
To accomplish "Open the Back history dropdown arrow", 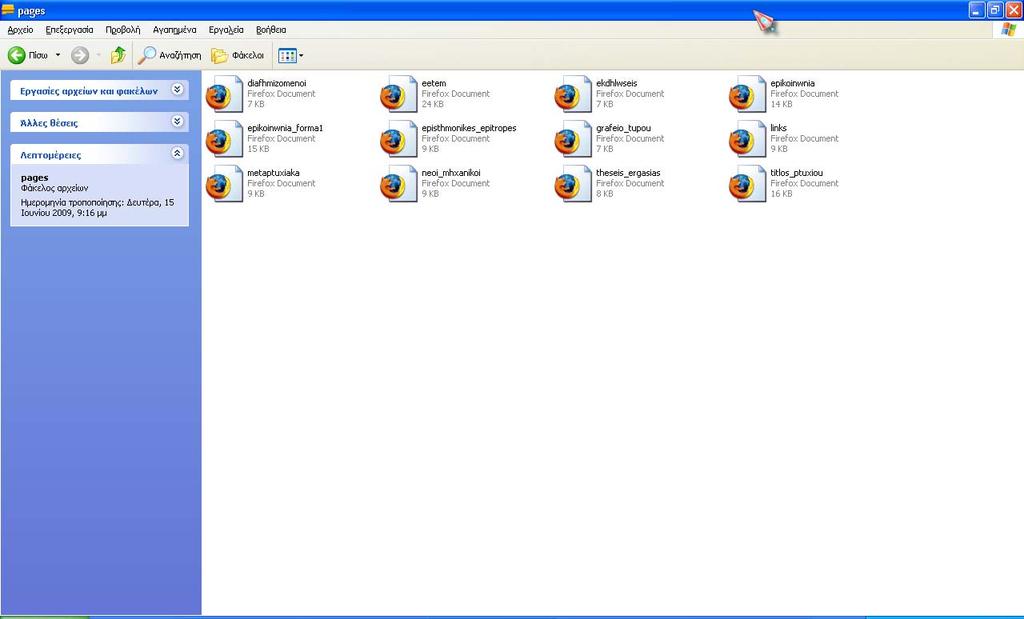I will click(x=57, y=56).
